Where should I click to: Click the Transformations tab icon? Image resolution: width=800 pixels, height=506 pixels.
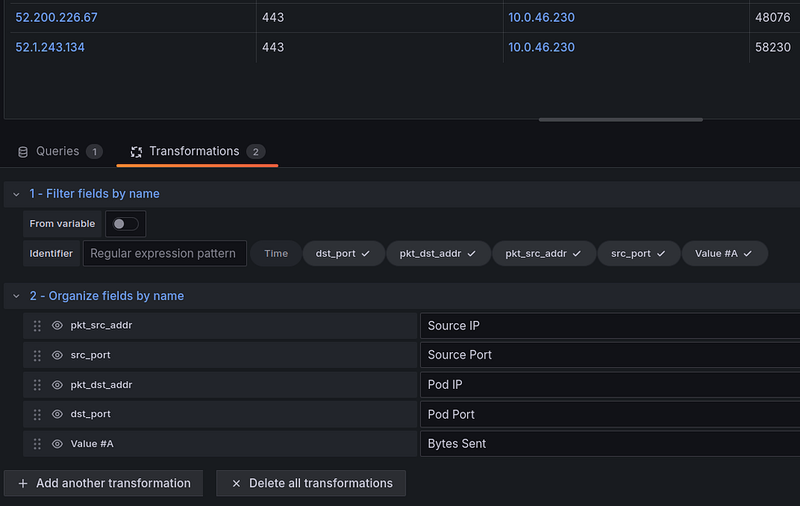136,152
